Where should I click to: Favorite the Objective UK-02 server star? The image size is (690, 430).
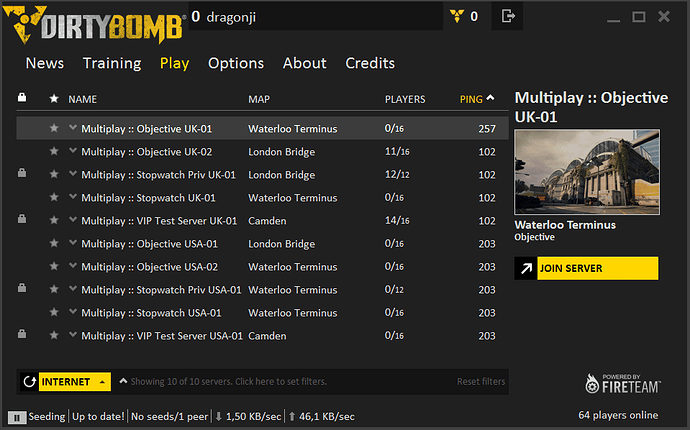[54, 152]
